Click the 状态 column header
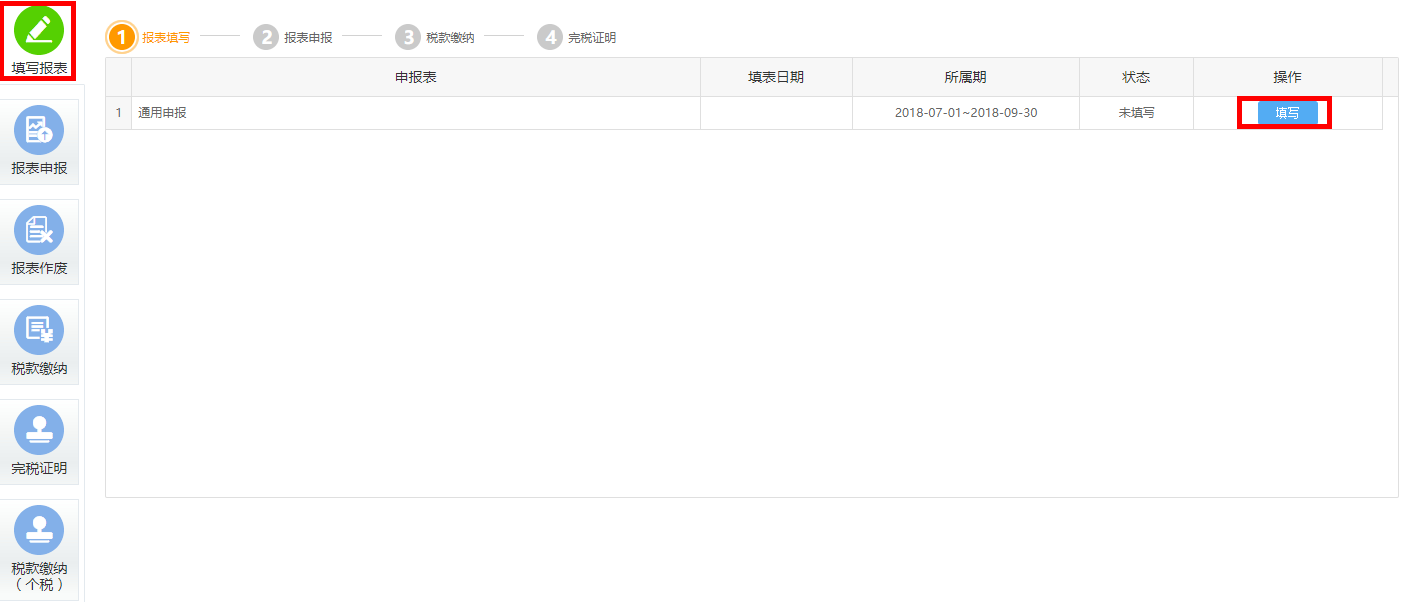1402x602 pixels. click(x=1136, y=77)
